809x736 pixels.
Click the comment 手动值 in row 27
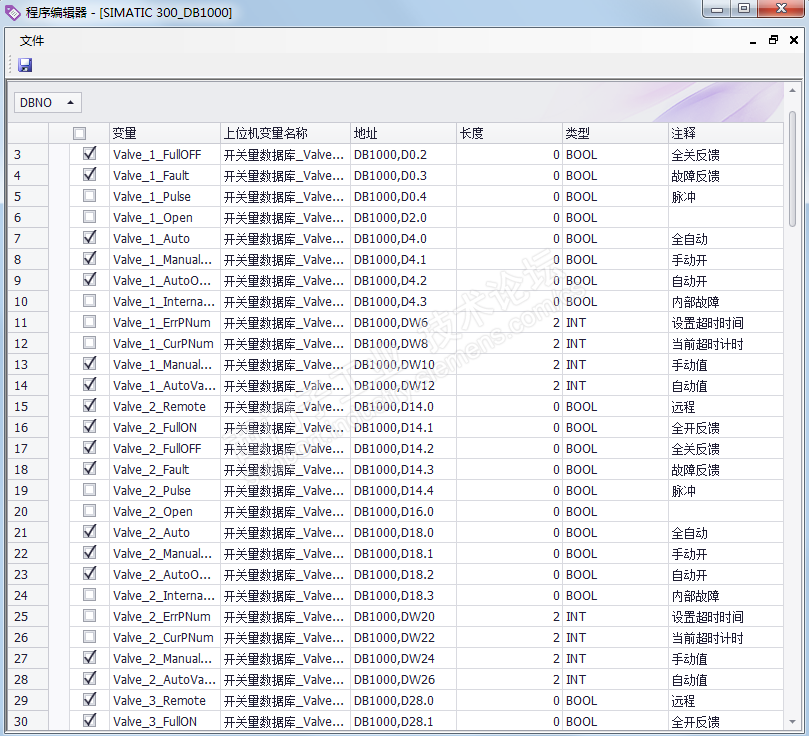coord(725,659)
